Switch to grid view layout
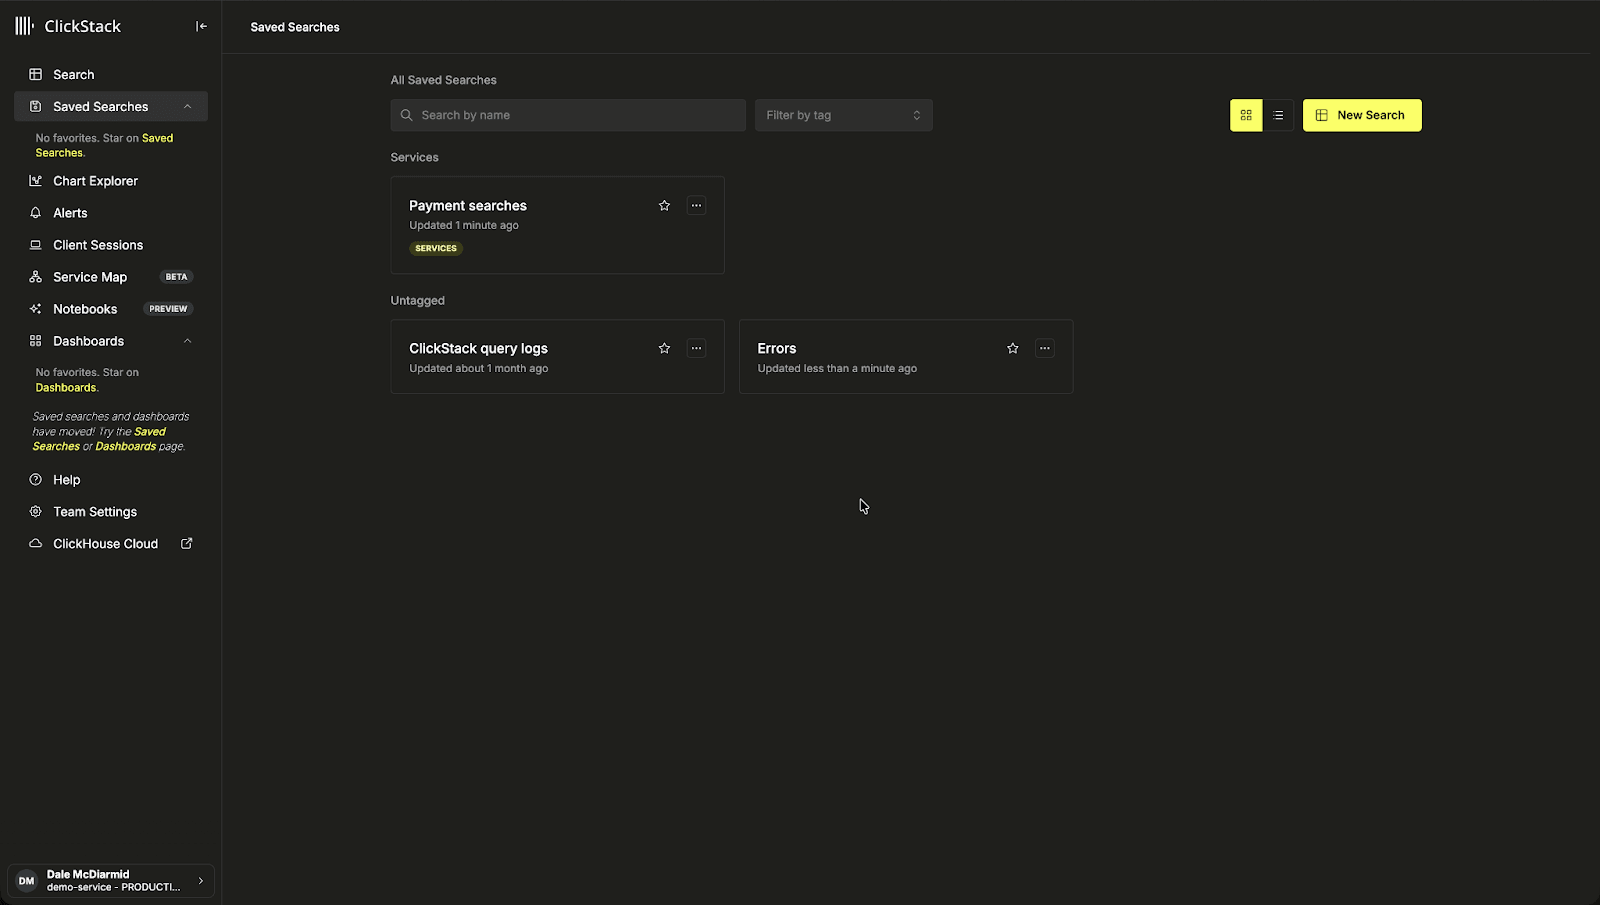The image size is (1600, 905). (1246, 115)
